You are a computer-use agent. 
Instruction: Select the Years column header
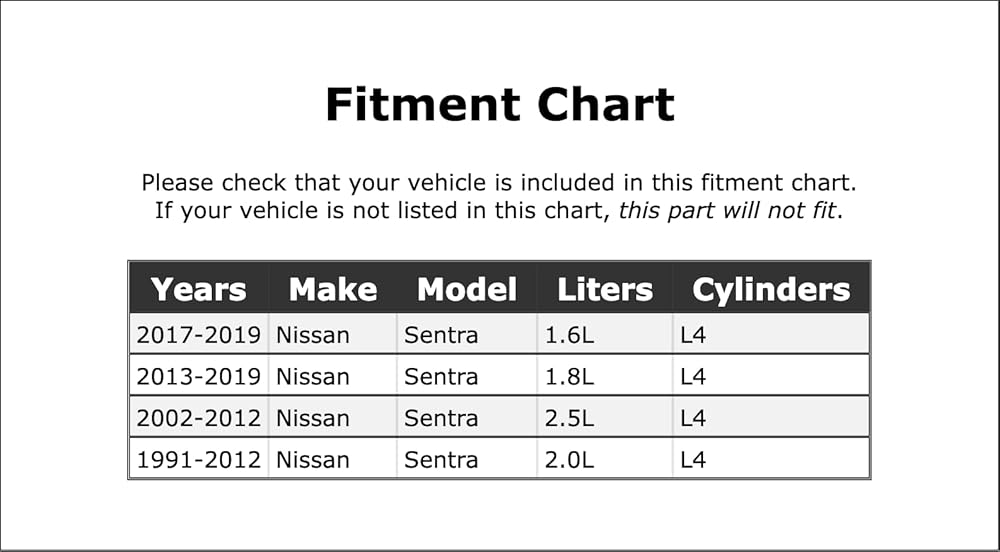(198, 289)
